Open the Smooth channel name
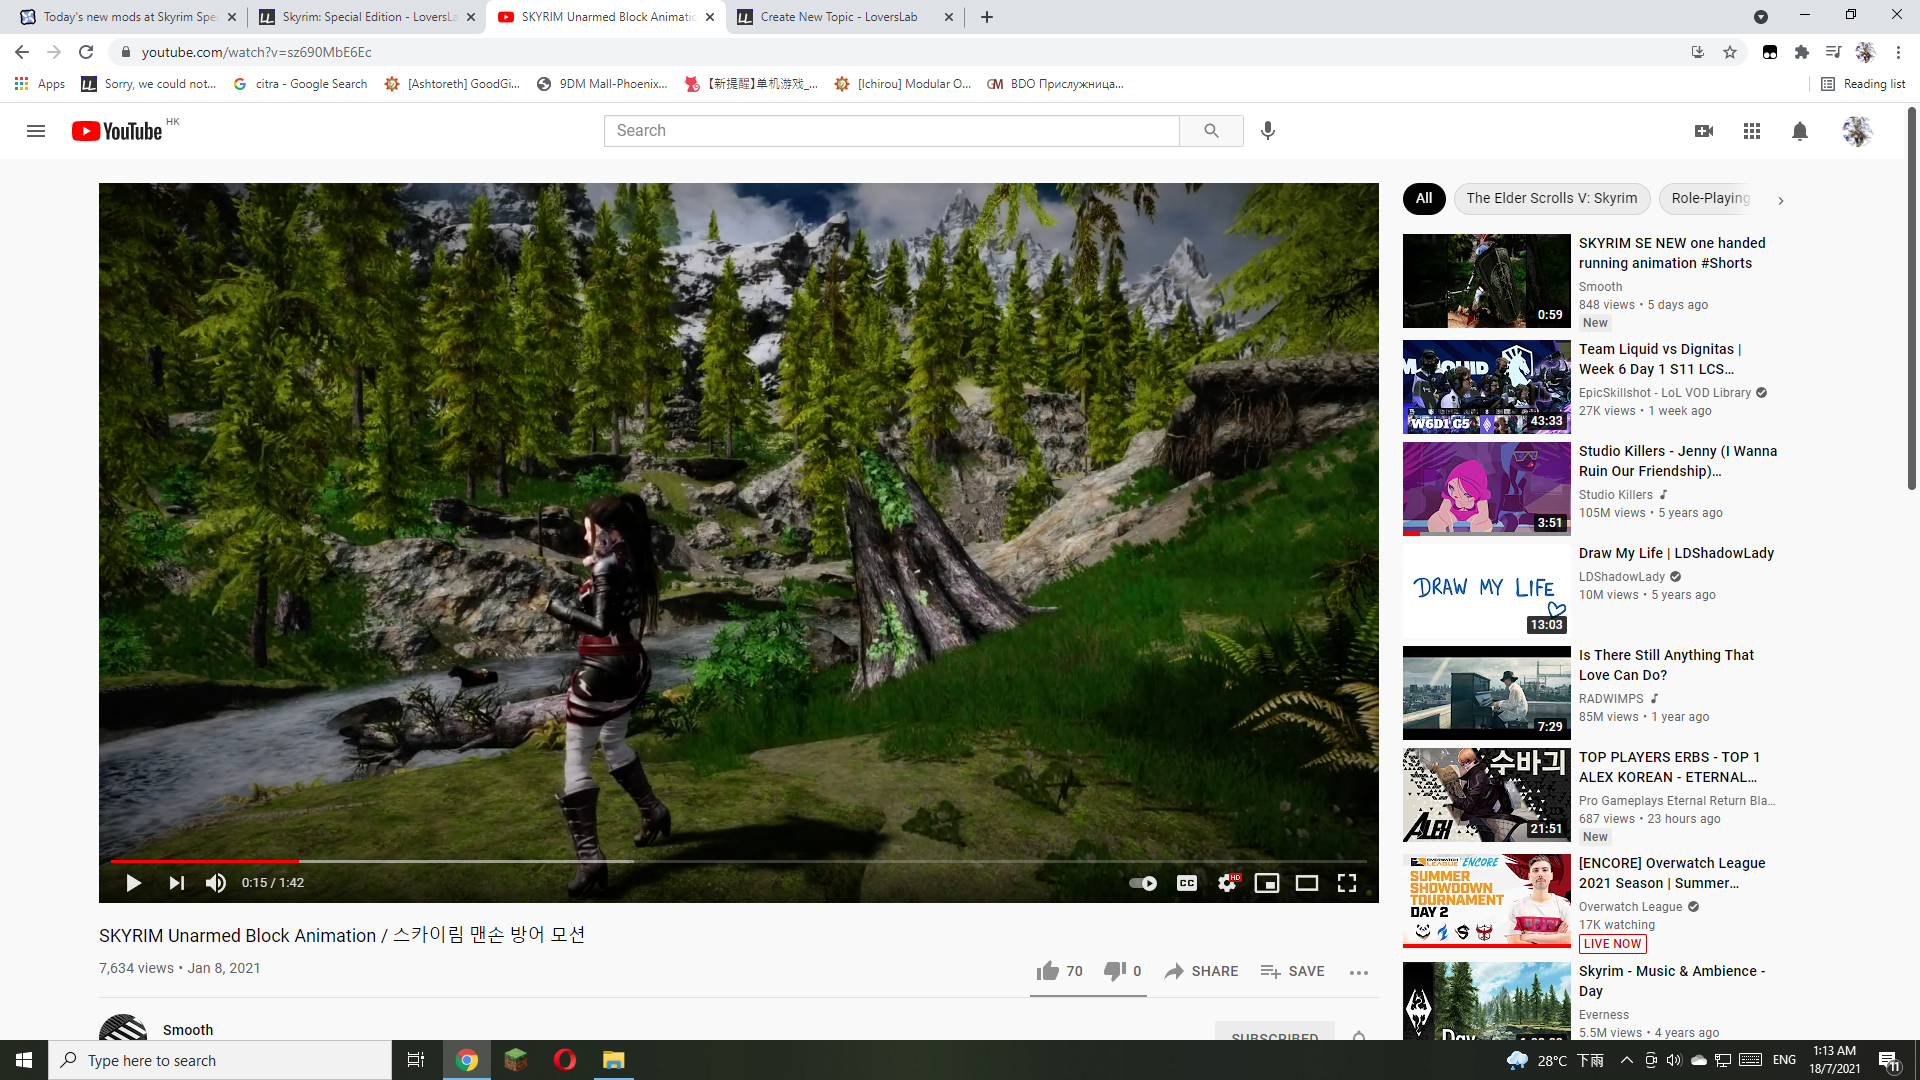The height and width of the screenshot is (1080, 1920). click(188, 1030)
